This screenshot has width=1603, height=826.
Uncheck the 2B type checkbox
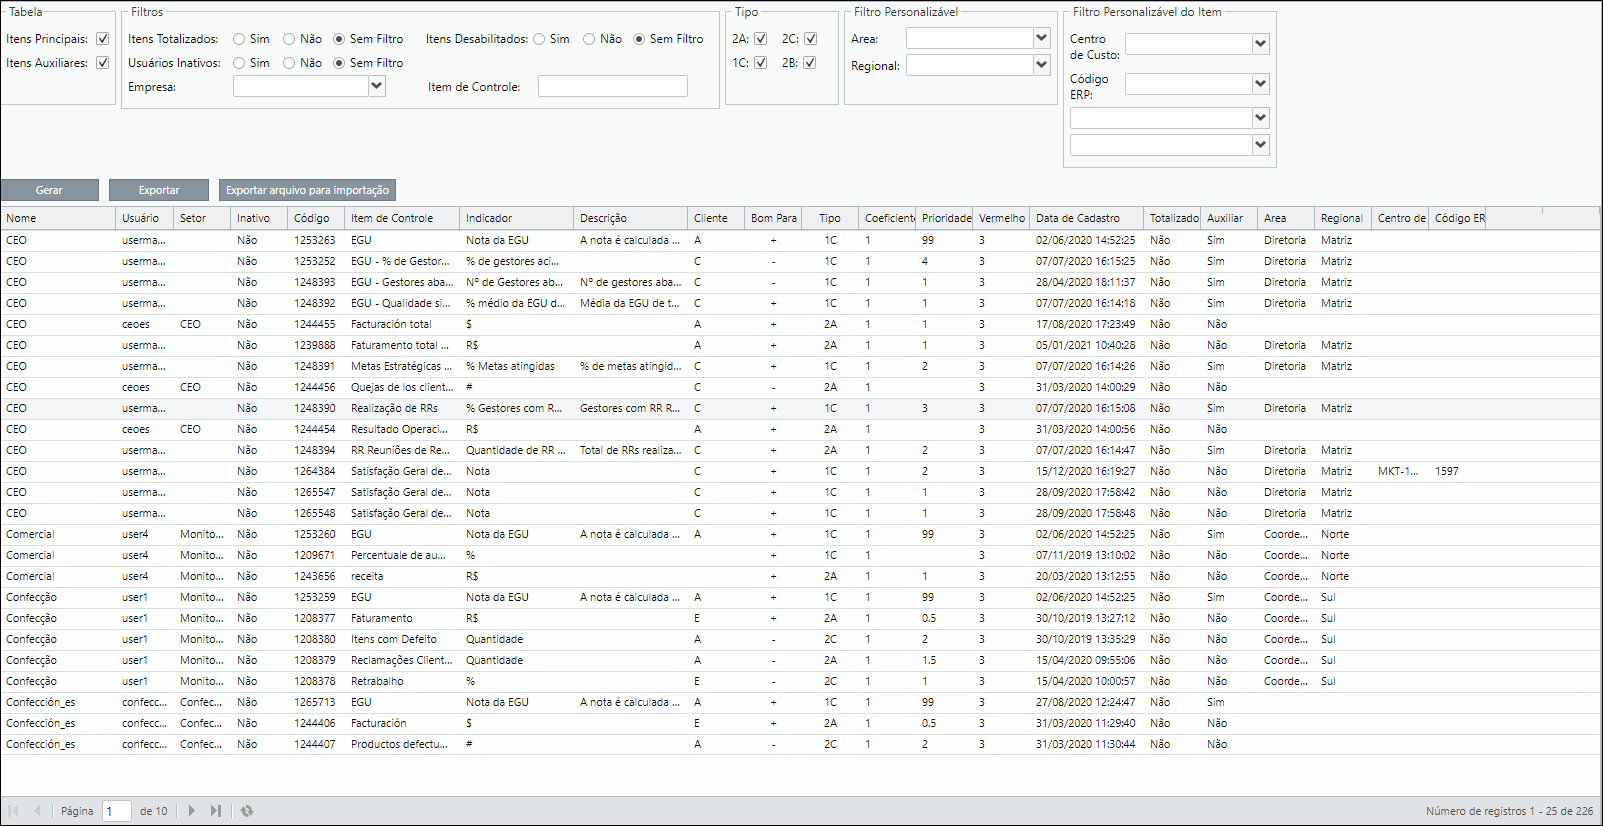tap(810, 63)
